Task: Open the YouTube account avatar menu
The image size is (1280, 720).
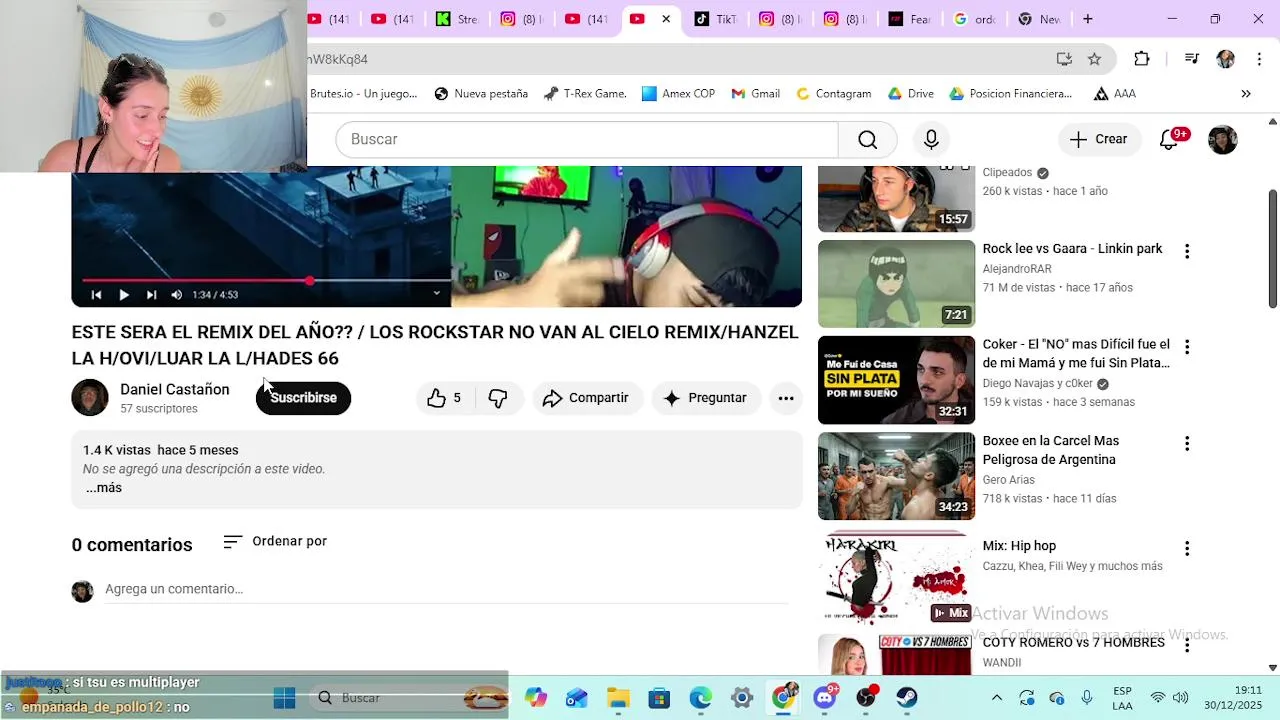Action: click(1223, 140)
